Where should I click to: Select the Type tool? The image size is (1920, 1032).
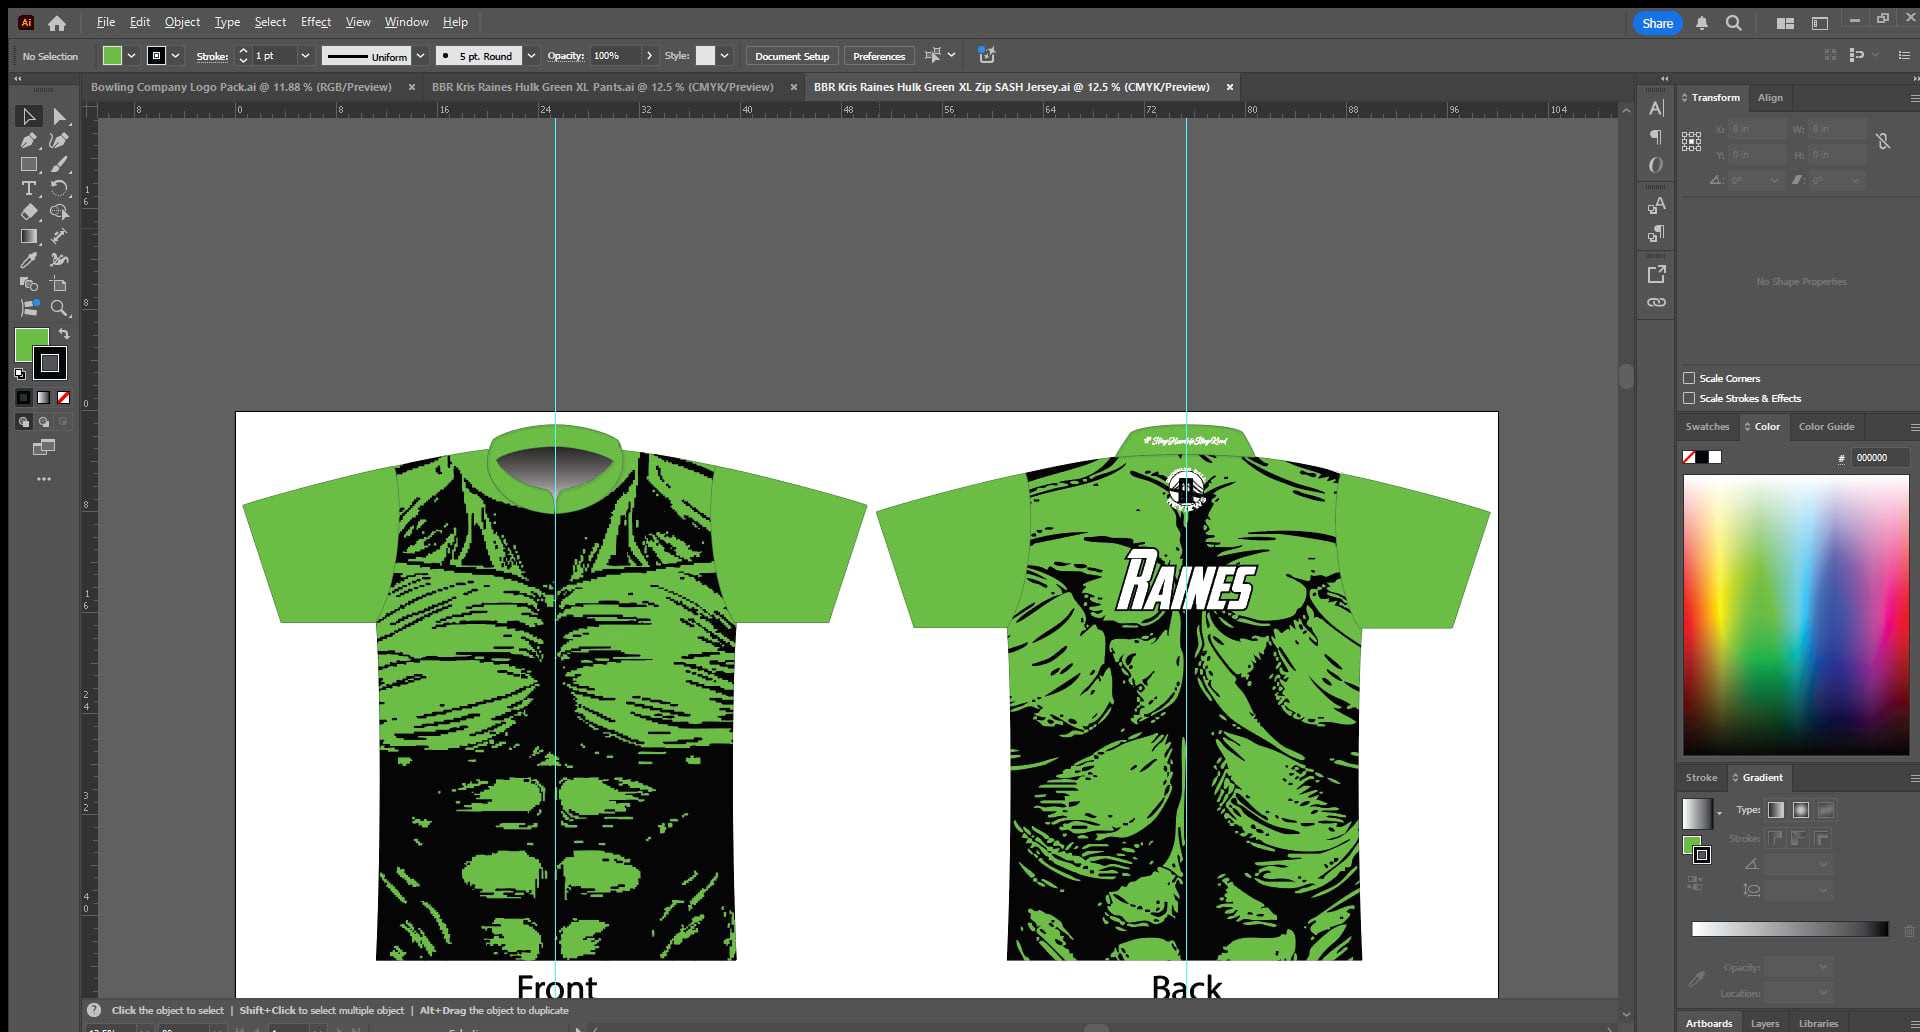pos(29,189)
